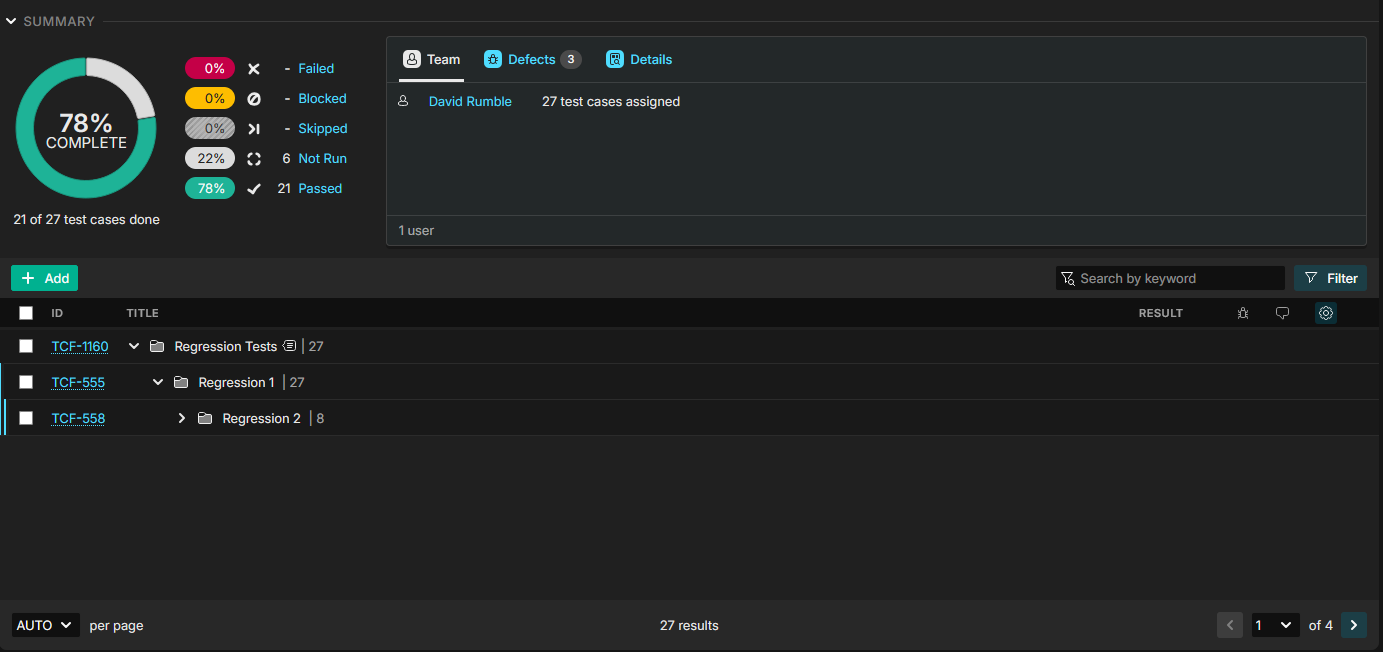The height and width of the screenshot is (652, 1383).
Task: Switch to the Defects tab
Action: point(531,60)
